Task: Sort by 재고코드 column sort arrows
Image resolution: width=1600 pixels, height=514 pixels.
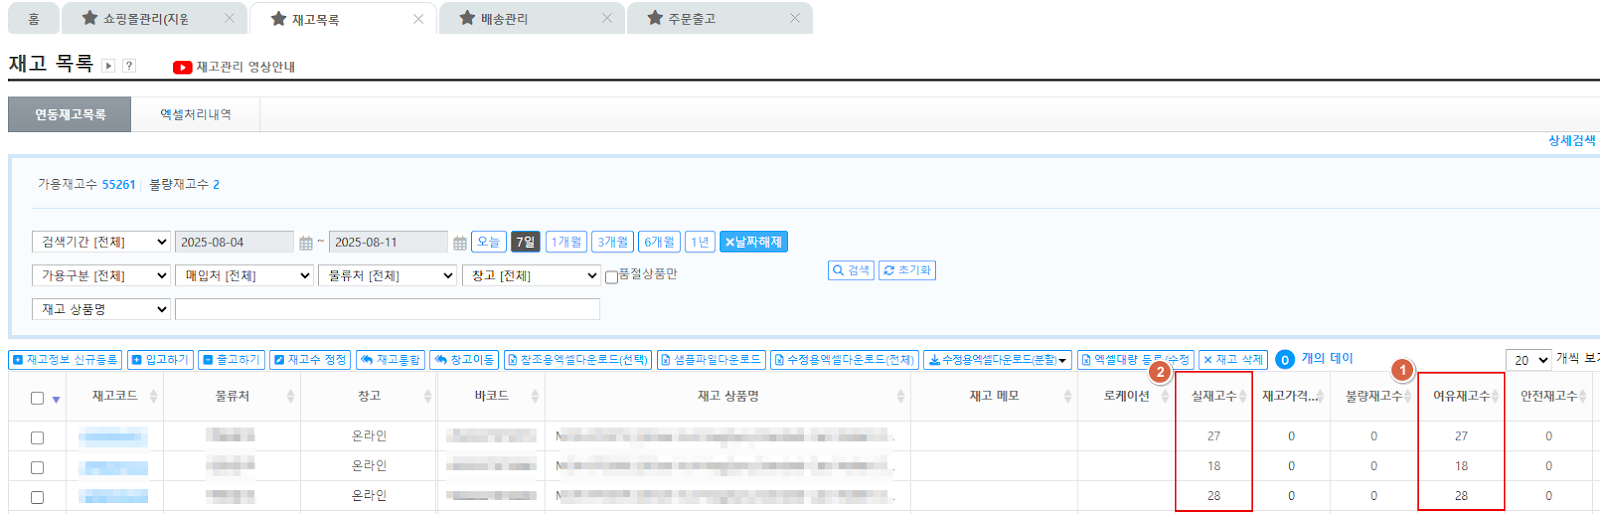Action: click(153, 397)
